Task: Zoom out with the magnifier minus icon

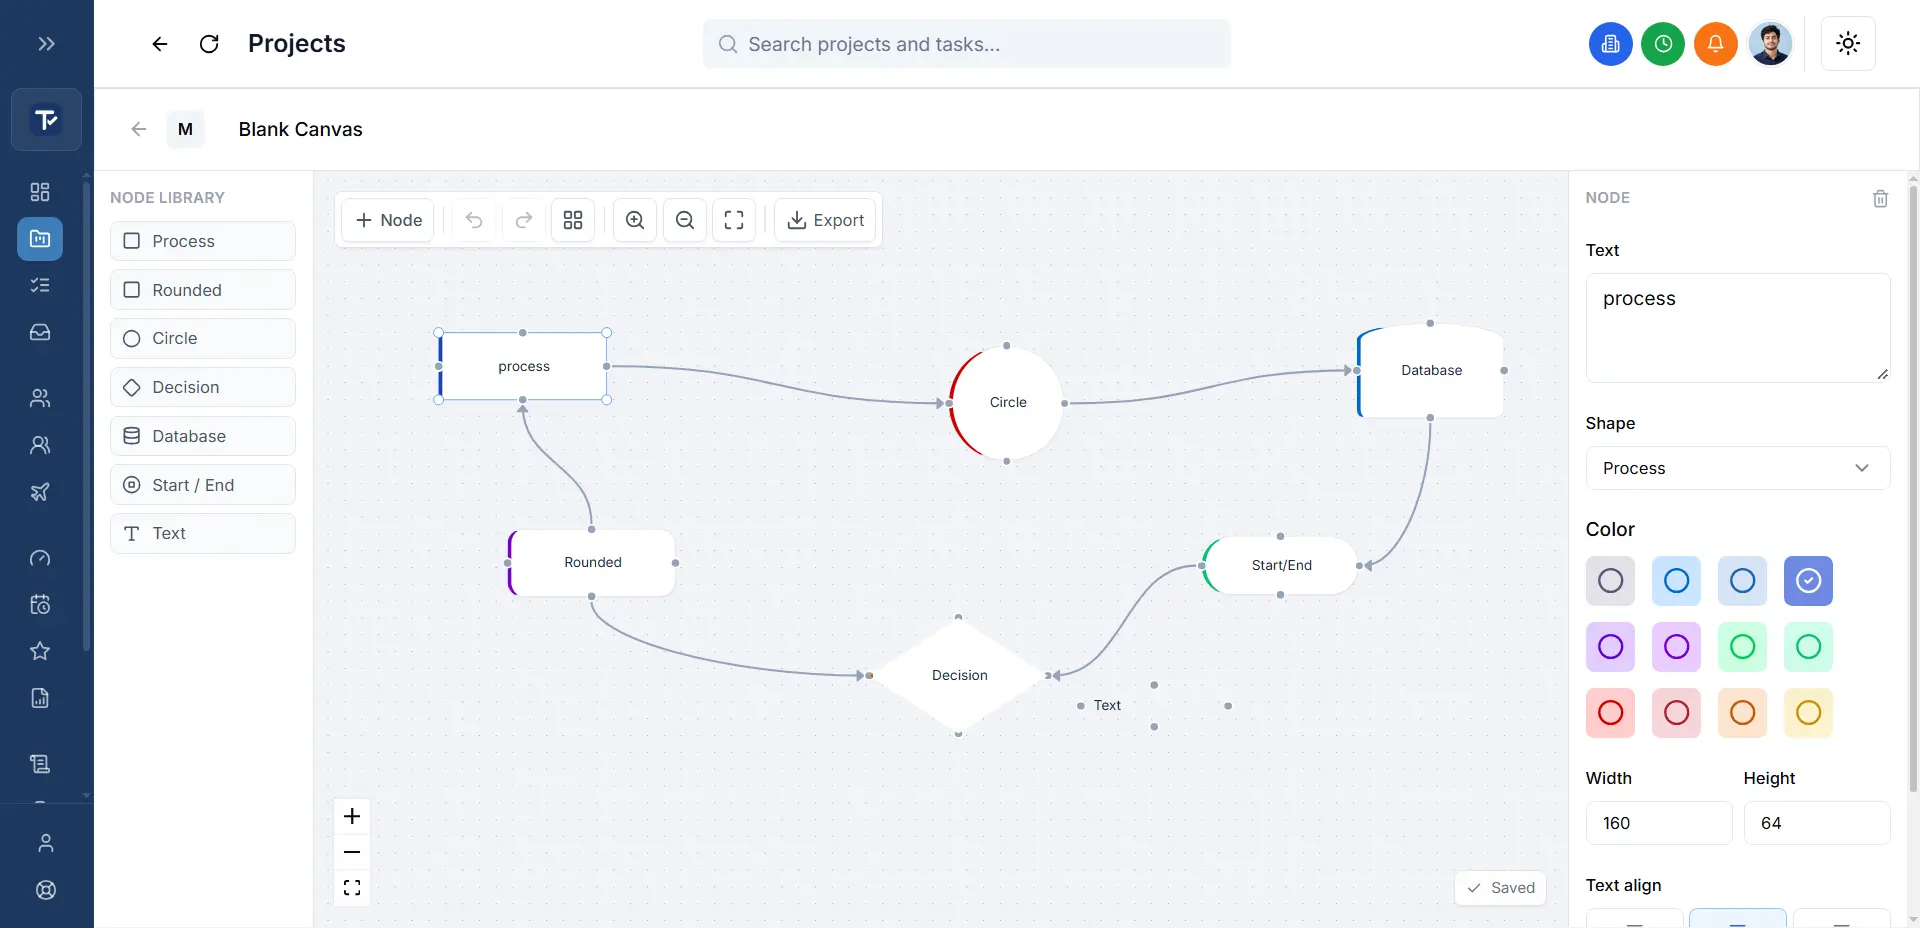Action: coord(685,220)
